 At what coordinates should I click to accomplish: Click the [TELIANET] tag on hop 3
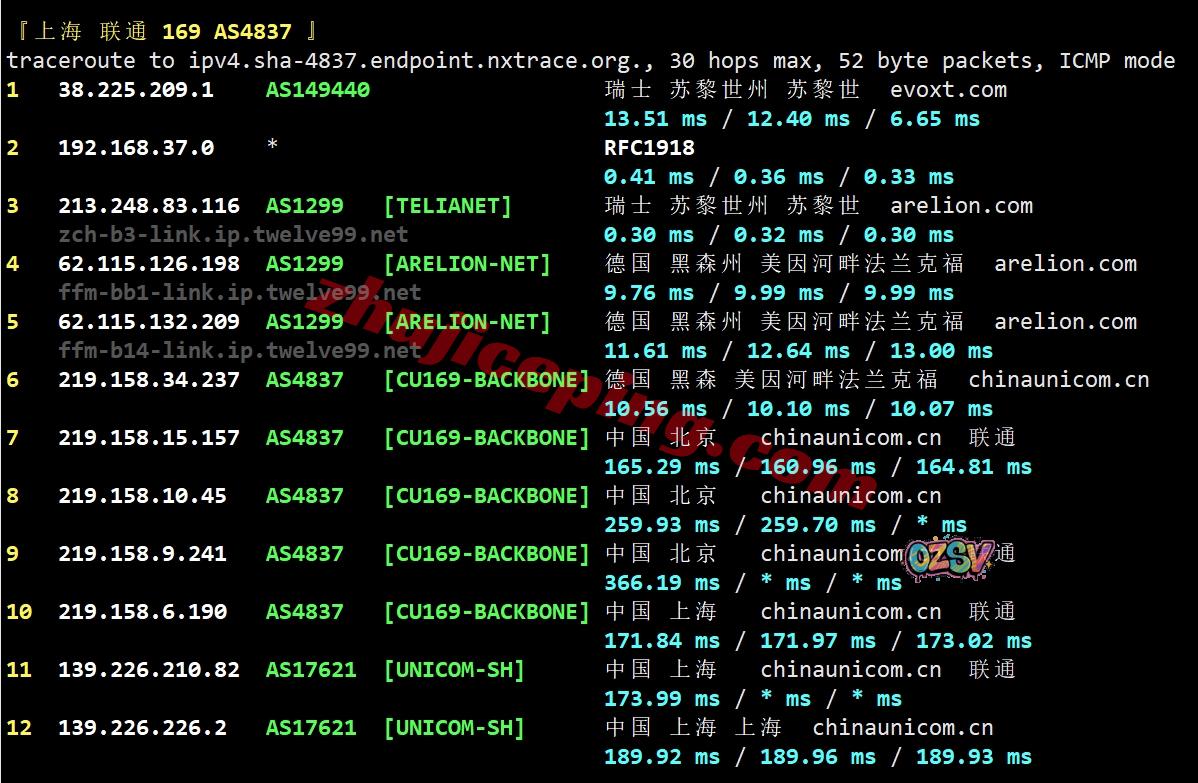[x=447, y=206]
